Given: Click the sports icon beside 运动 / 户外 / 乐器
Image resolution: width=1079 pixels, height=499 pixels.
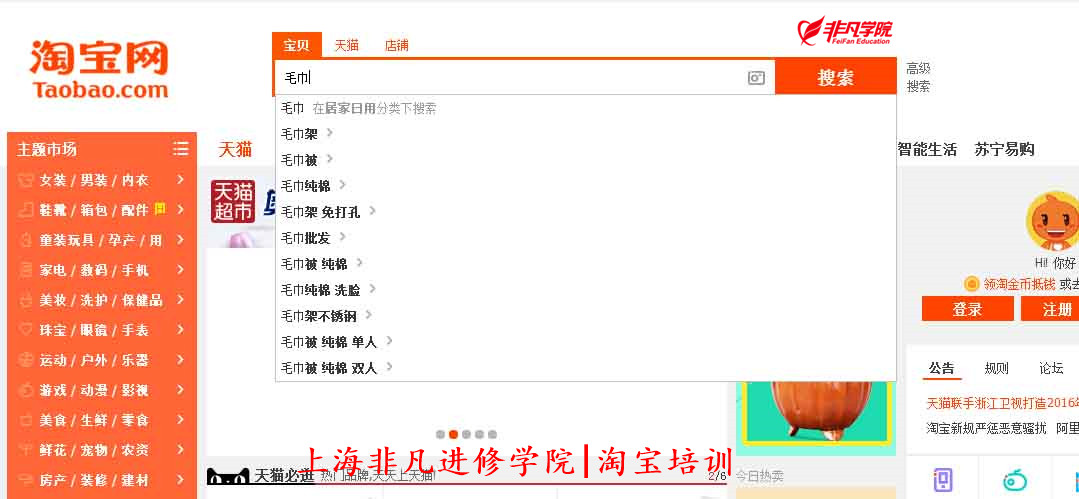Looking at the screenshot, I should pyautogui.click(x=25, y=360).
